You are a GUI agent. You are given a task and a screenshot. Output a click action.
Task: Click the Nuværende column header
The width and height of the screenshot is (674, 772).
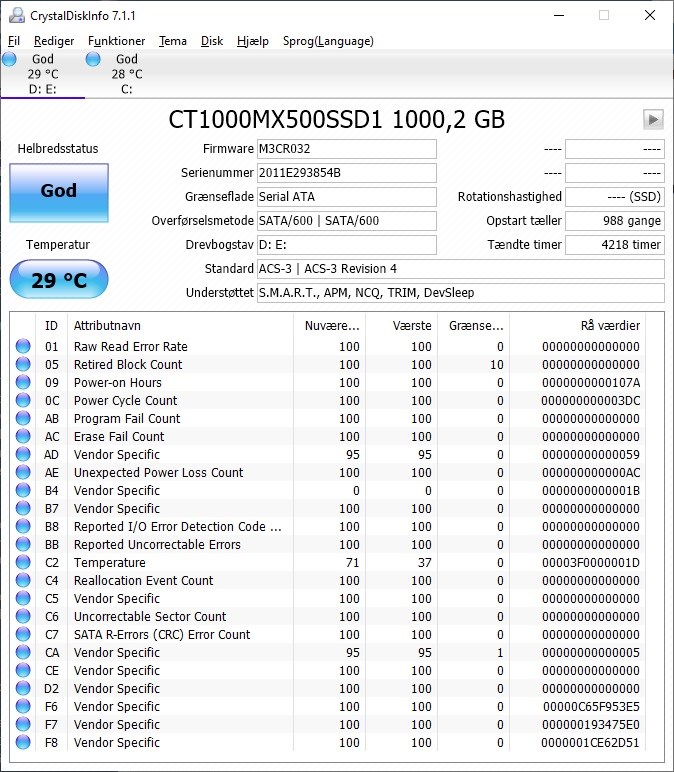[329, 325]
